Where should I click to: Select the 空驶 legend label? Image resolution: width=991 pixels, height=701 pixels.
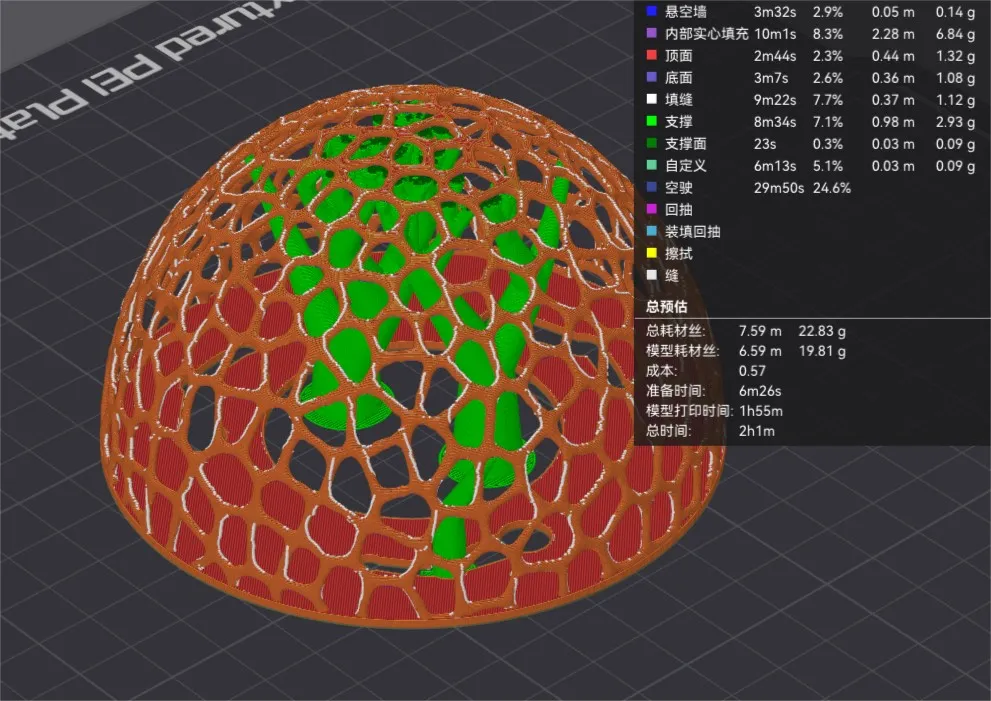[679, 188]
